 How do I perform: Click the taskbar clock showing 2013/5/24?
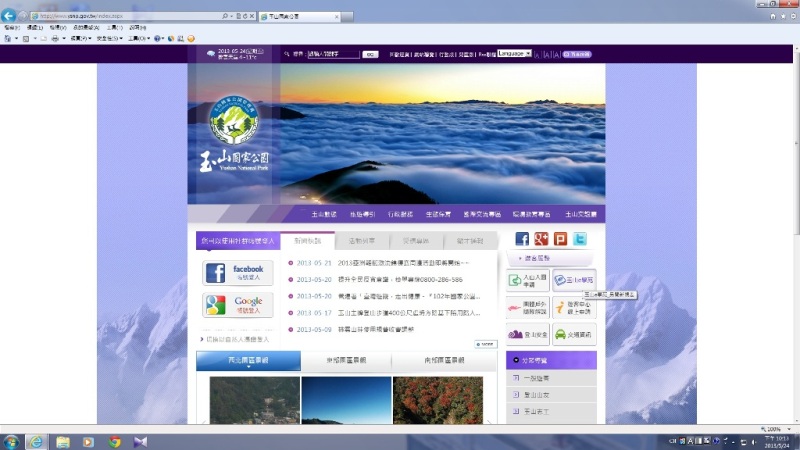777,442
